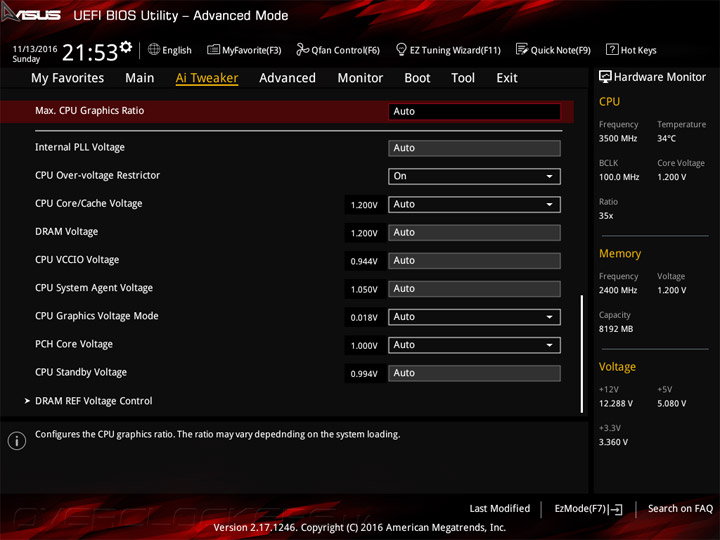
Task: Open Qfan Control fan icon
Action: click(302, 49)
